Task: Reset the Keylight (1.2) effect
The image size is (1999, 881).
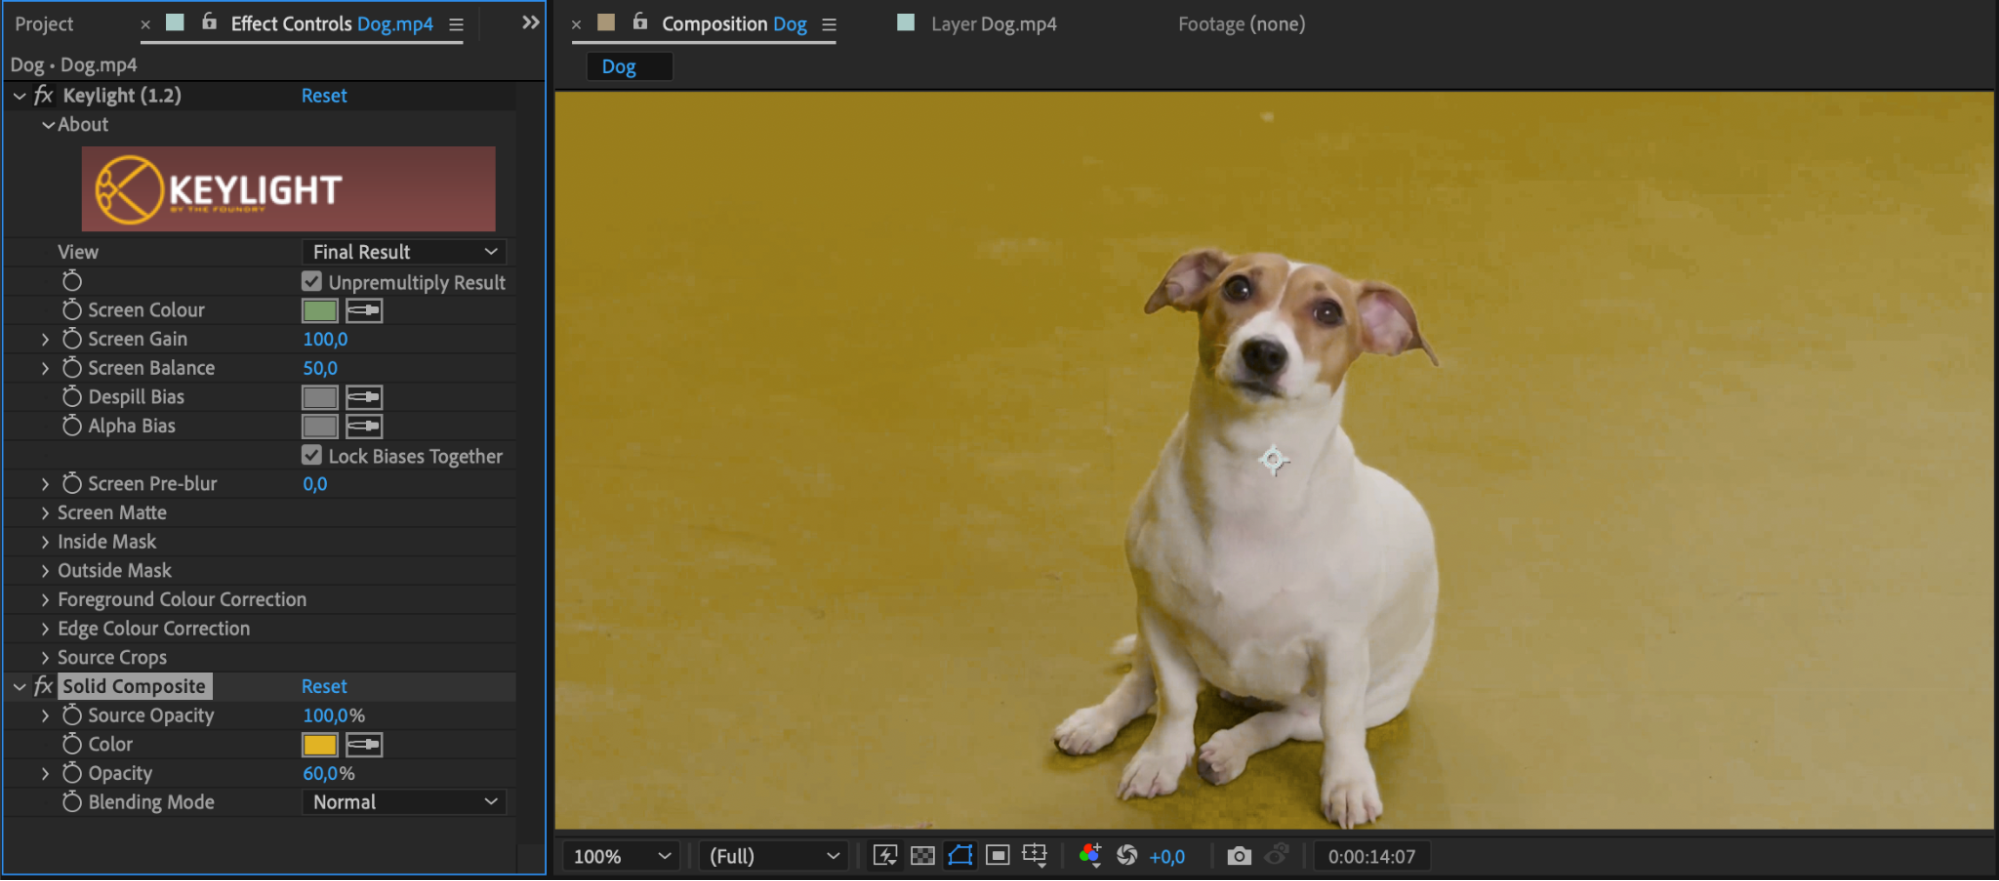Action: pos(324,96)
